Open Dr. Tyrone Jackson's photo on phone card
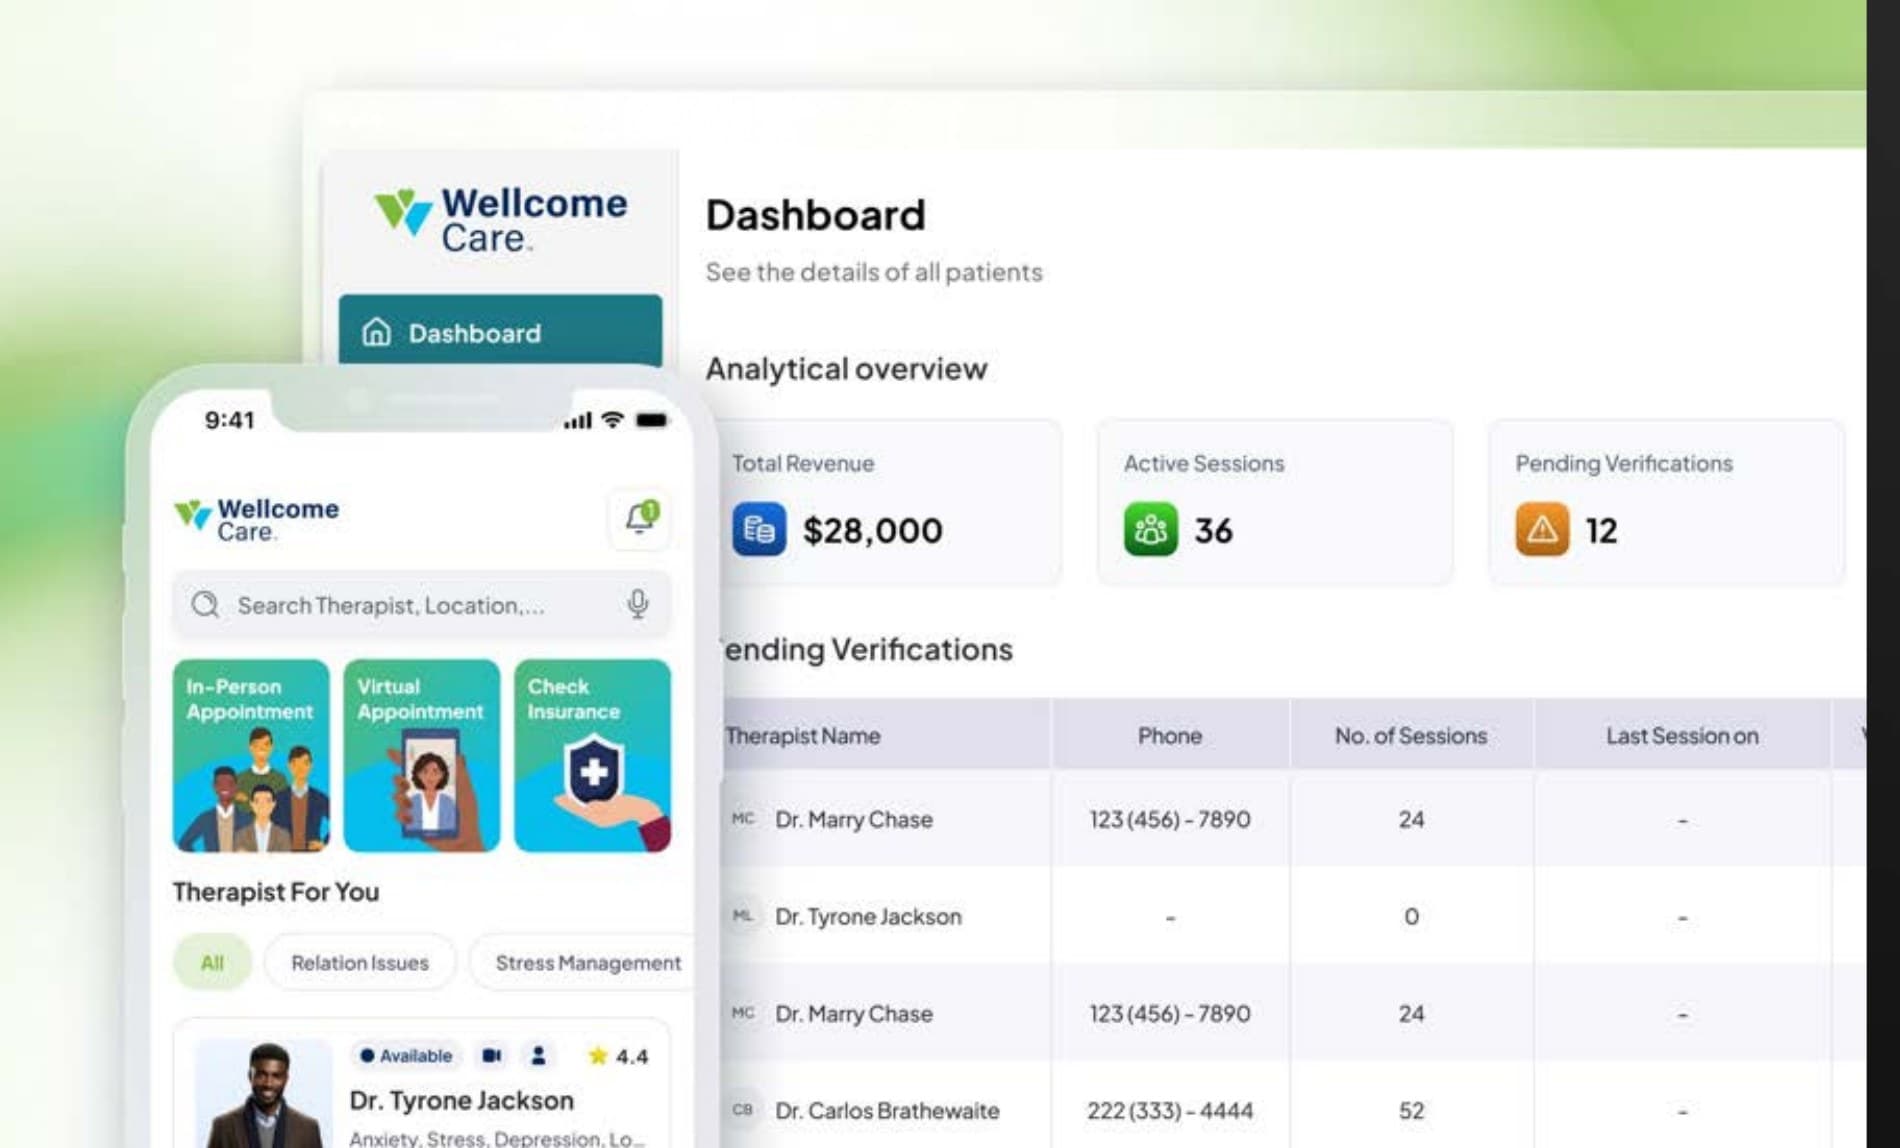 264,1094
